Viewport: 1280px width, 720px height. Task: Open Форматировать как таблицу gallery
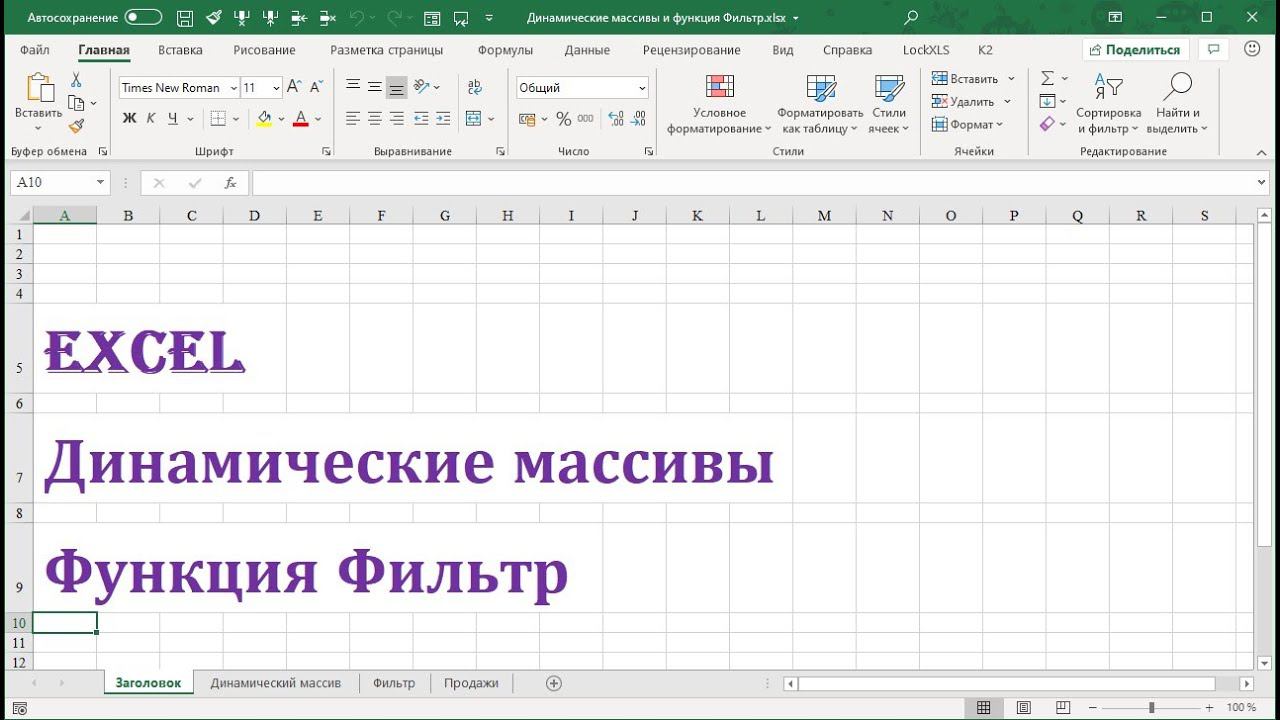821,104
